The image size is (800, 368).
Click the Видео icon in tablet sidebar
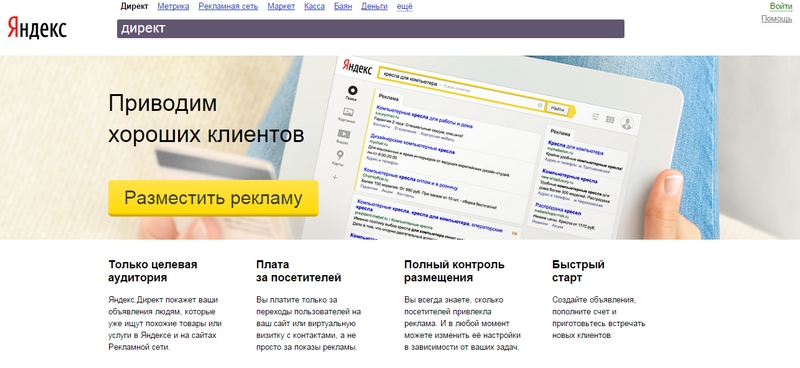[x=344, y=134]
